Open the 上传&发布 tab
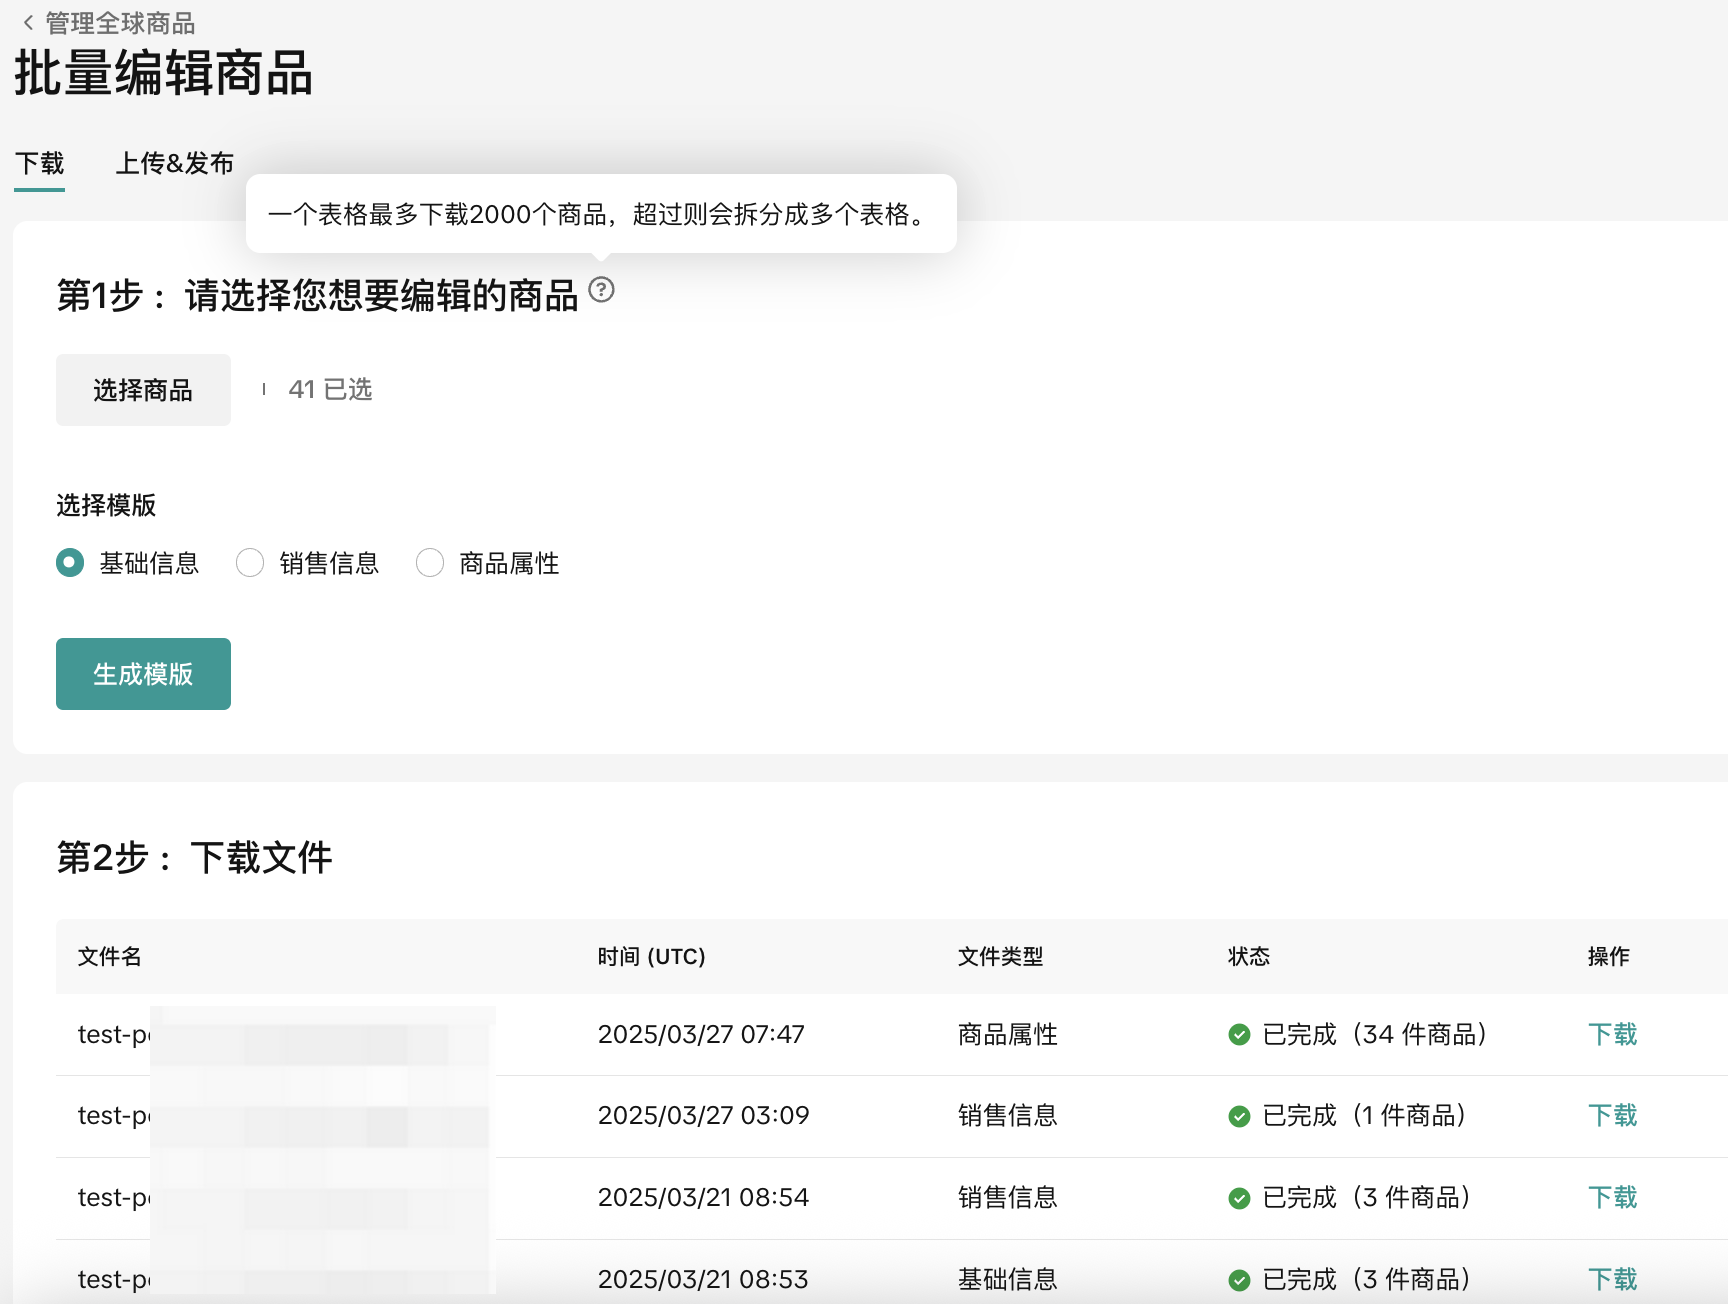This screenshot has width=1728, height=1304. [x=175, y=163]
